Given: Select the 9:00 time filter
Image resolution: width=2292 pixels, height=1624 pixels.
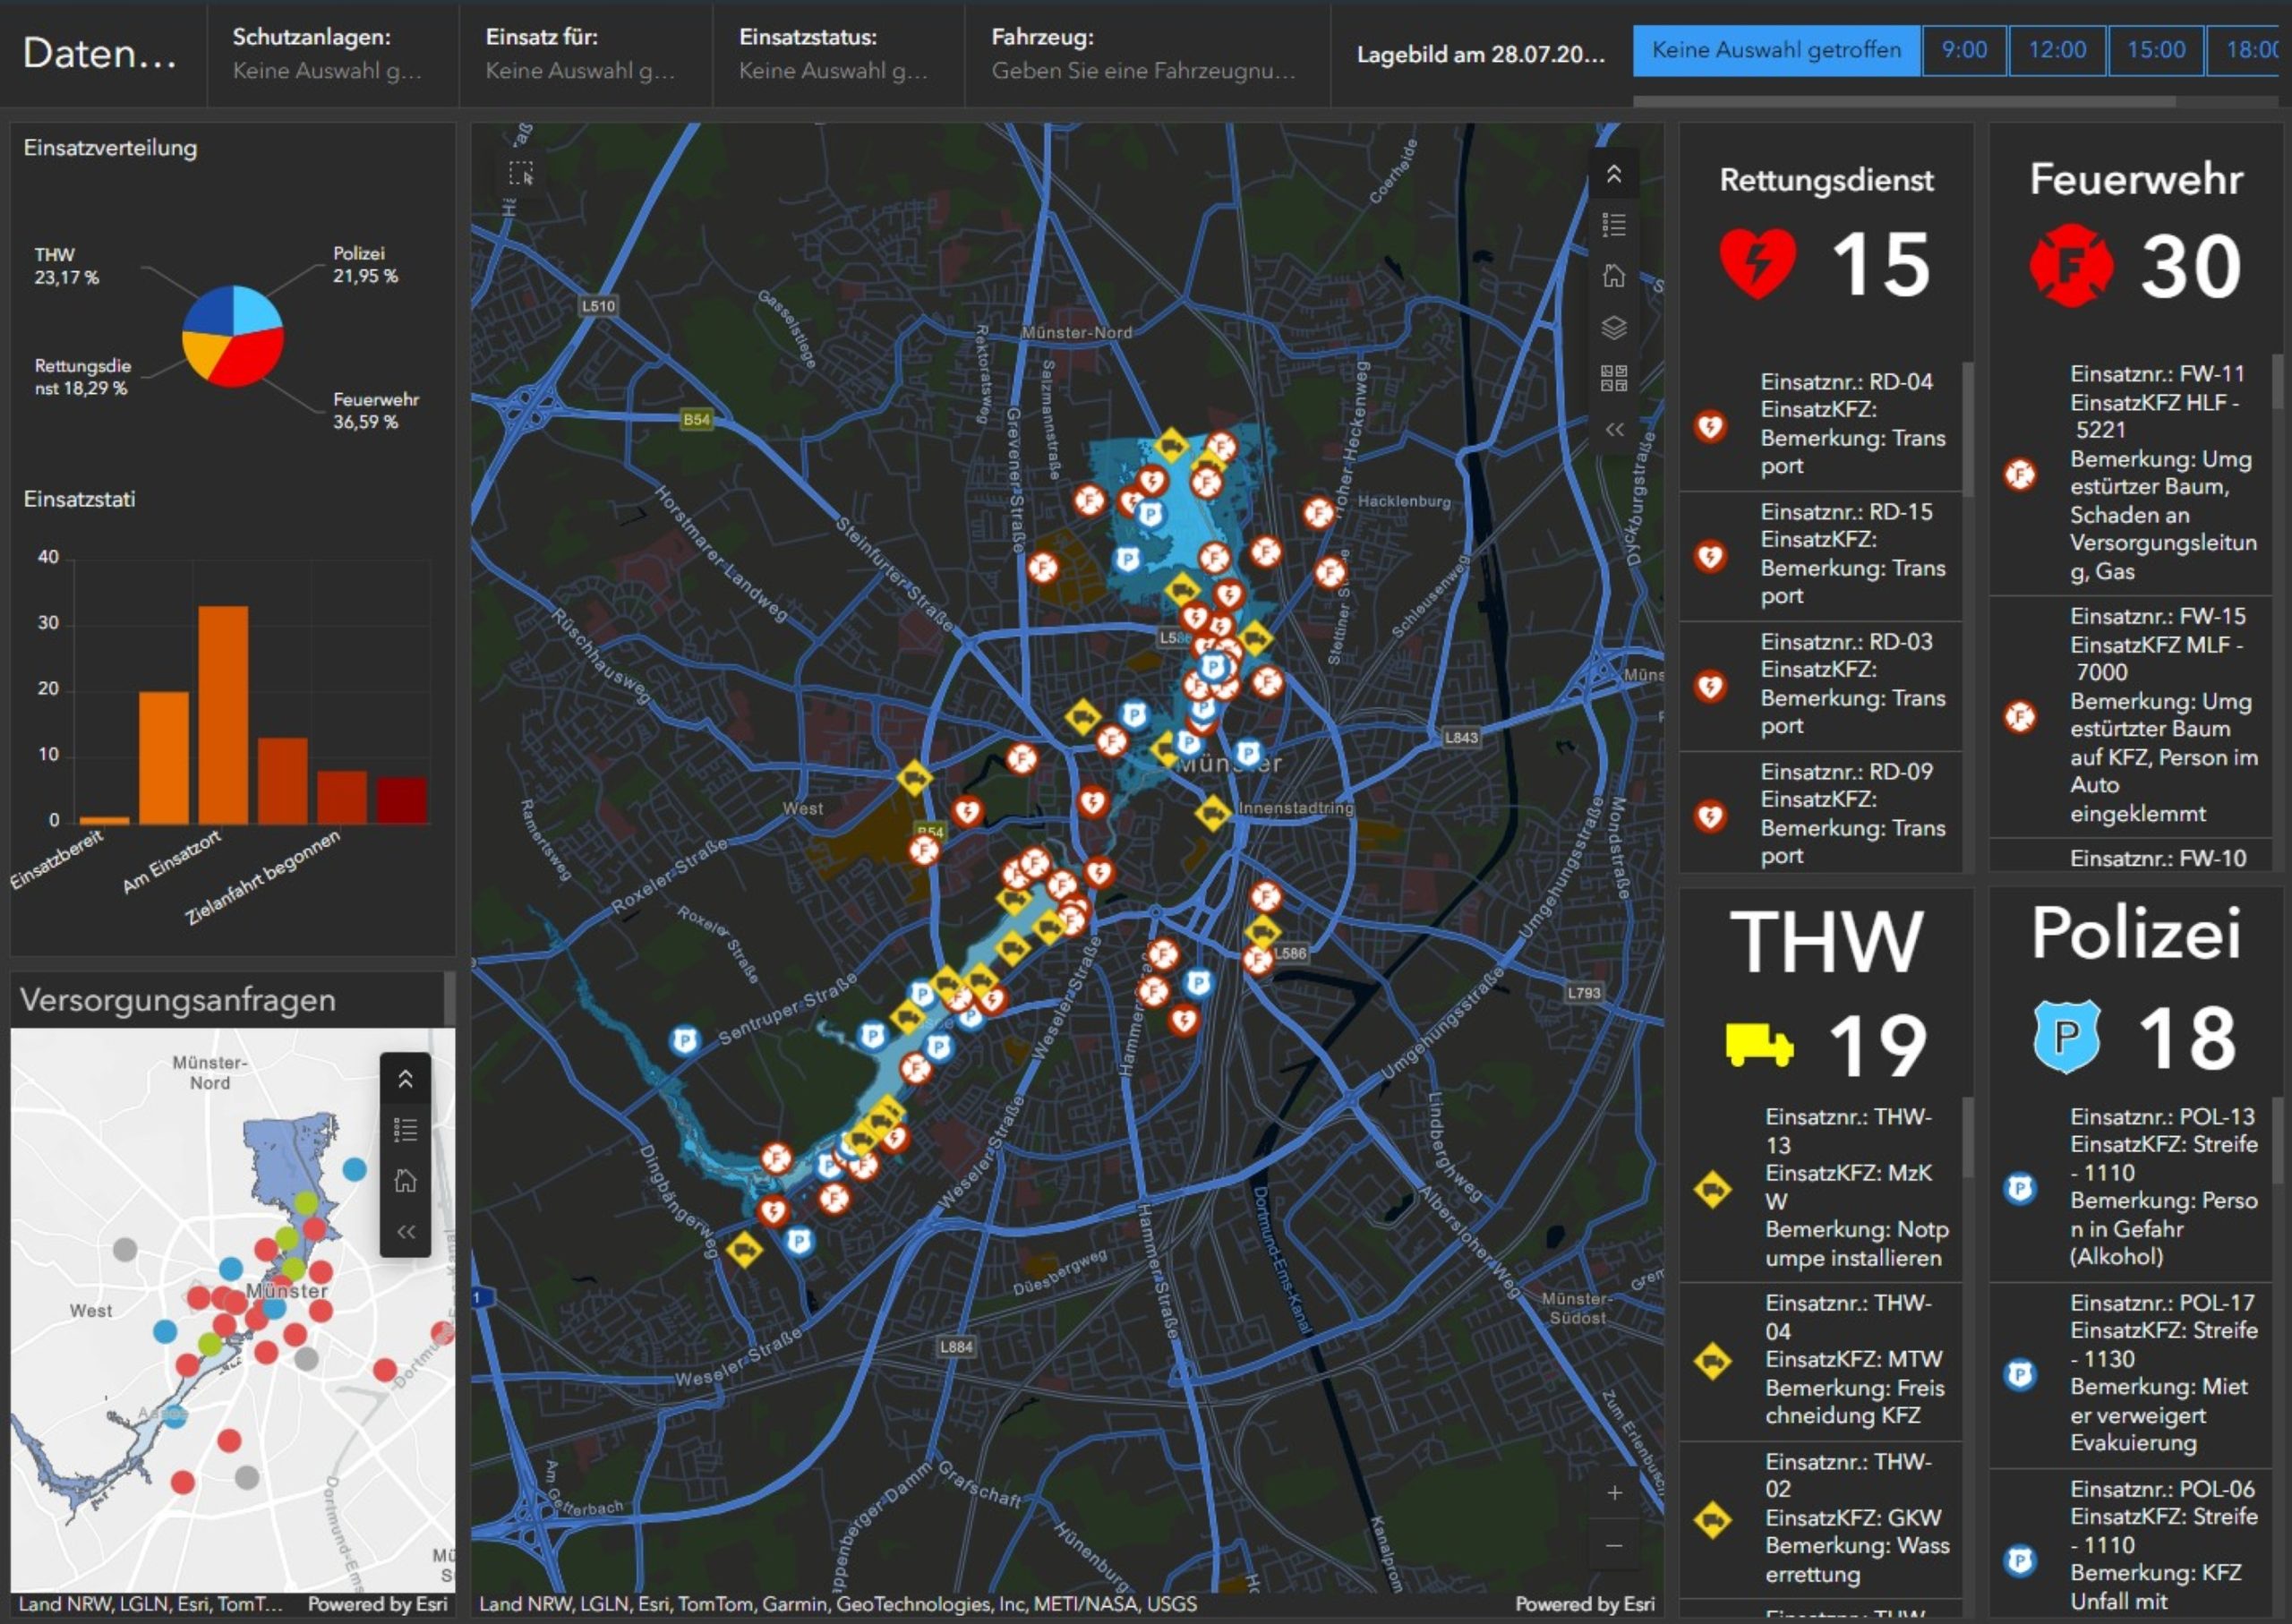Looking at the screenshot, I should coord(1963,50).
